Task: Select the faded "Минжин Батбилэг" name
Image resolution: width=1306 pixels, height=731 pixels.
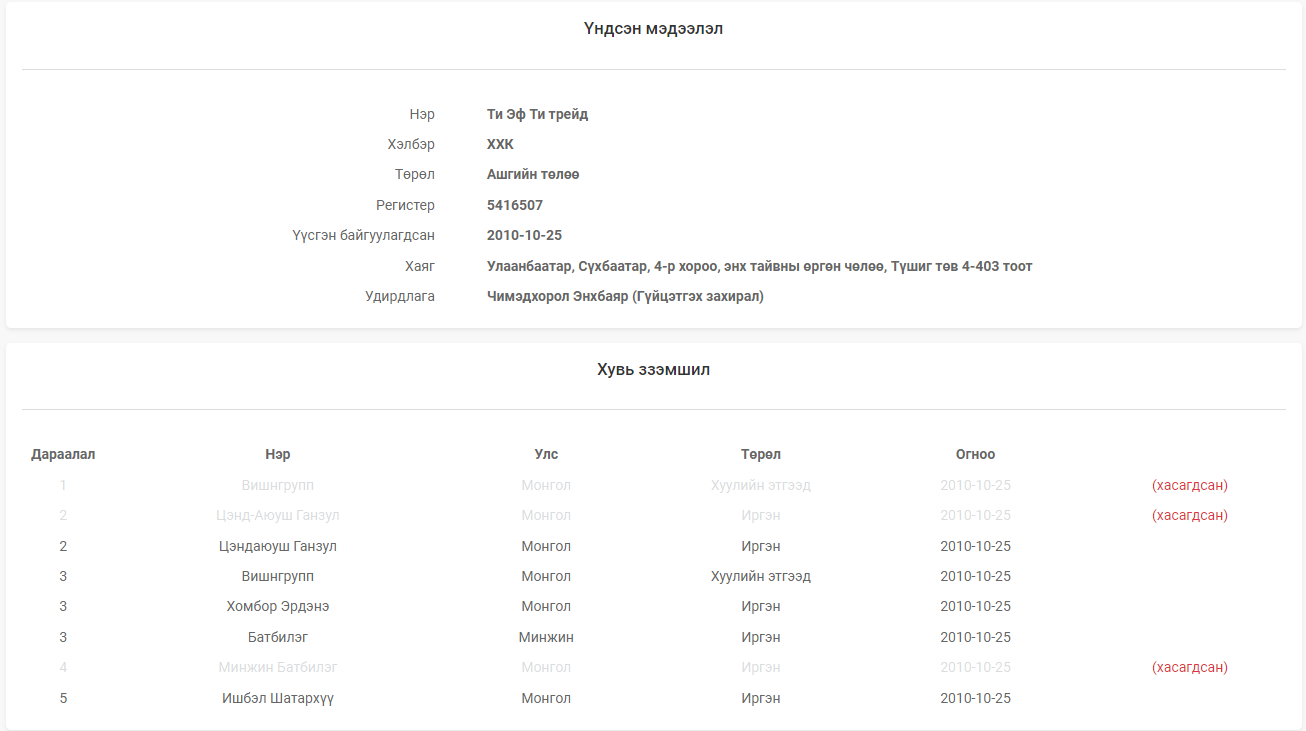Action: (x=278, y=667)
